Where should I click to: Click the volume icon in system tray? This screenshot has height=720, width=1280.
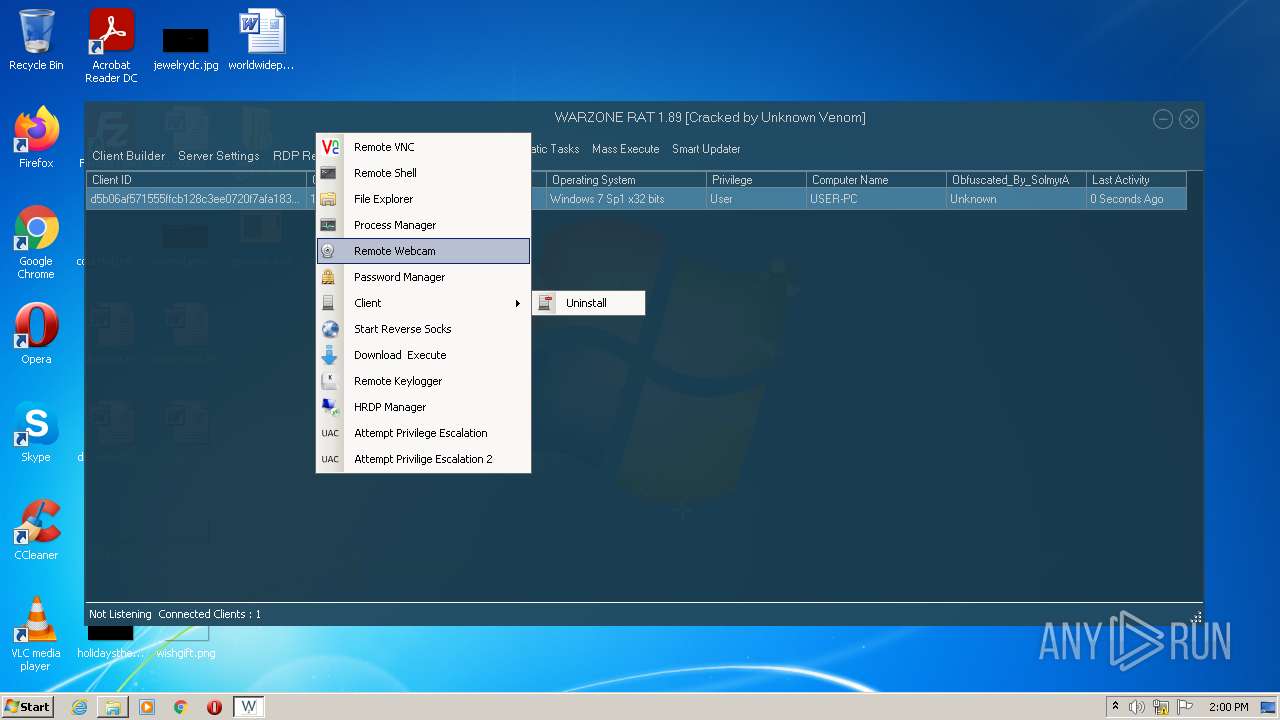tap(1137, 707)
